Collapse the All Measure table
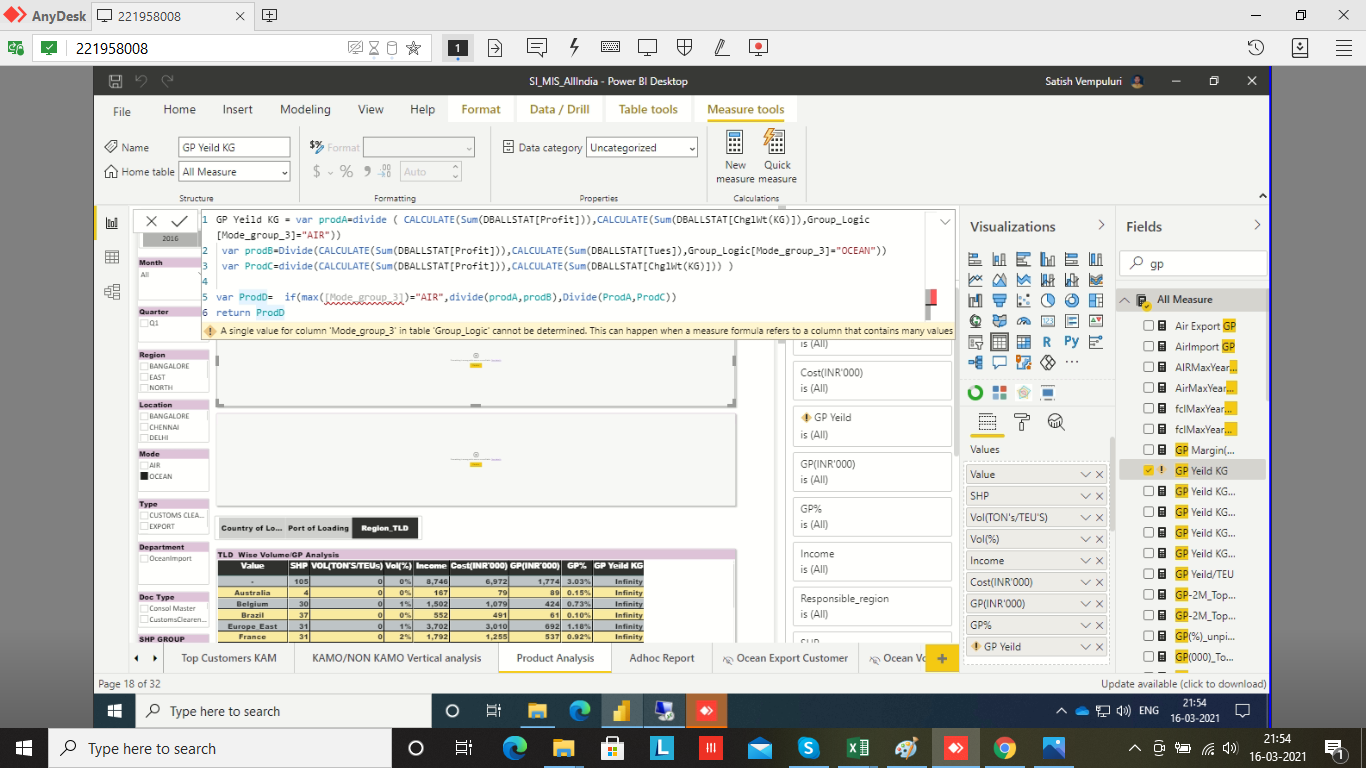The image size is (1366, 768). pyautogui.click(x=1125, y=300)
